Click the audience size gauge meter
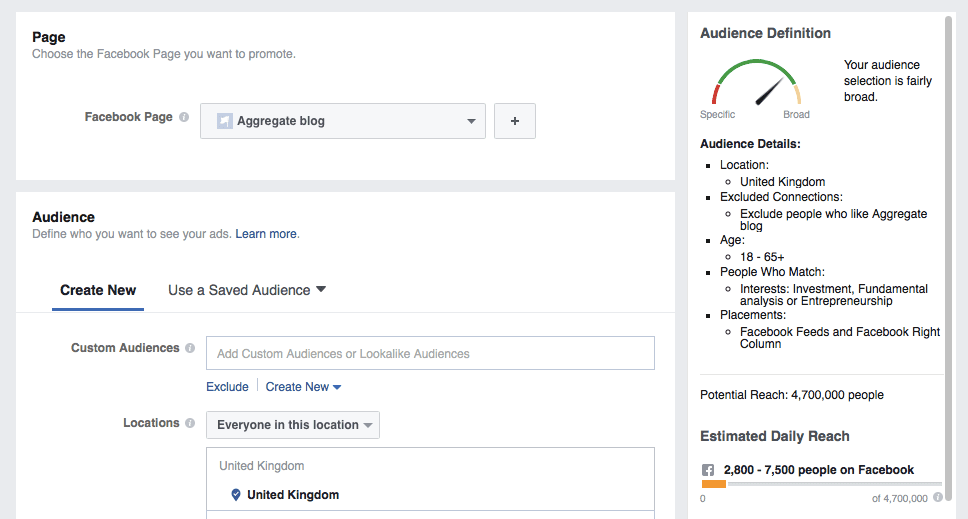This screenshot has width=968, height=519. 756,83
